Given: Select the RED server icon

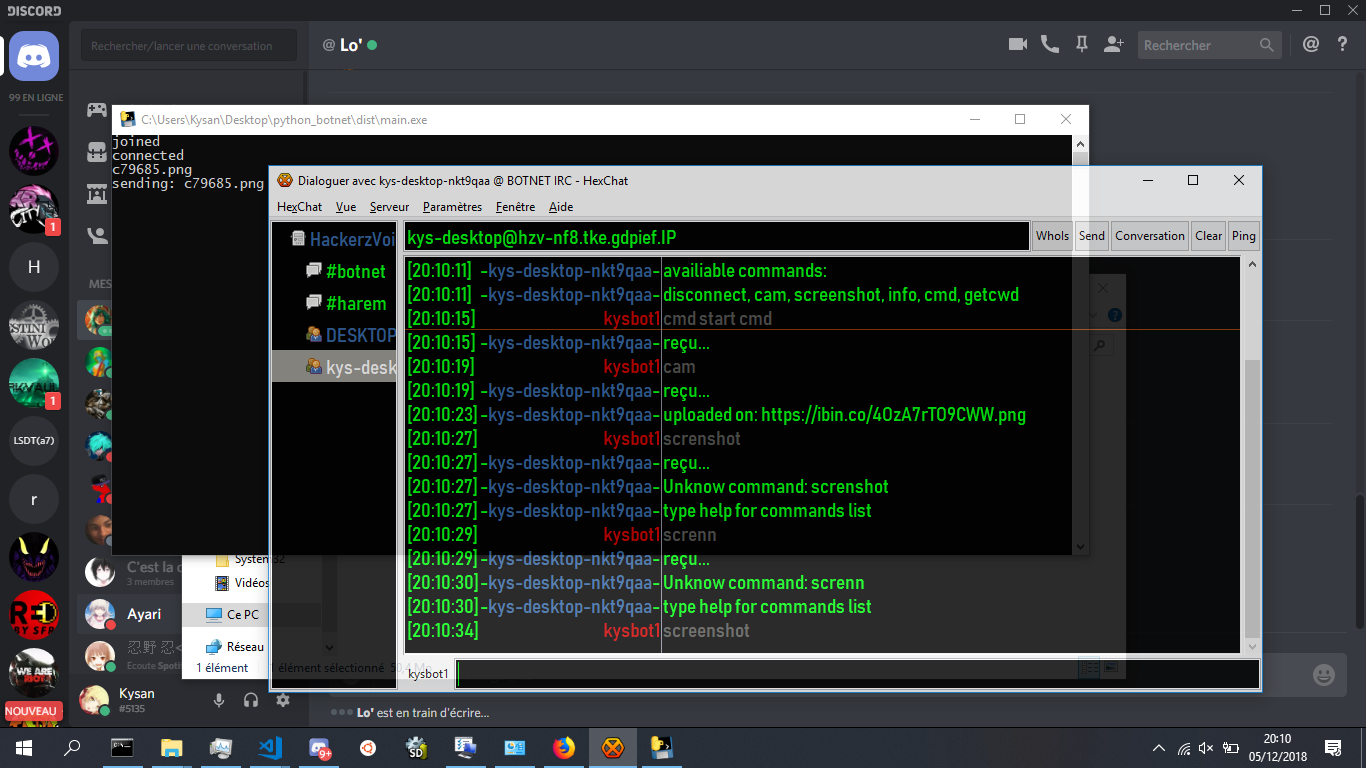Looking at the screenshot, I should (34, 615).
